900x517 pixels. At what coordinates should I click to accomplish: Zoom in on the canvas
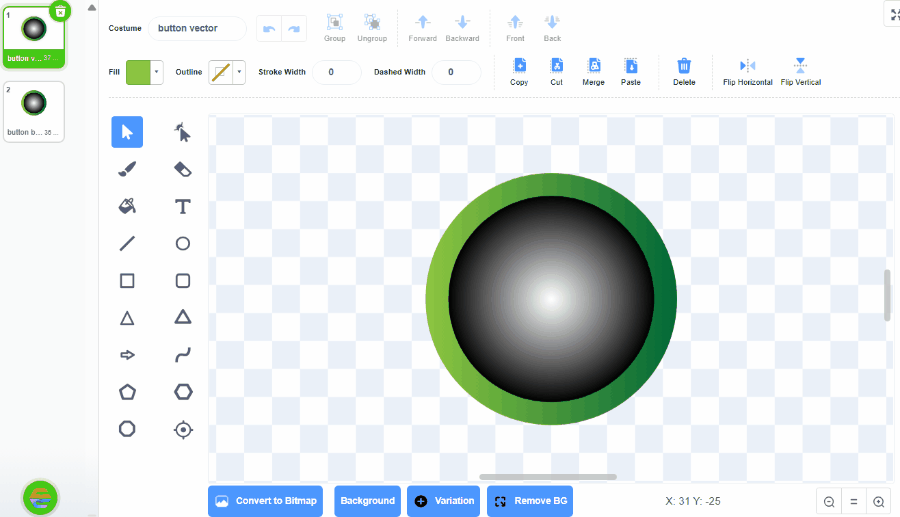point(879,502)
